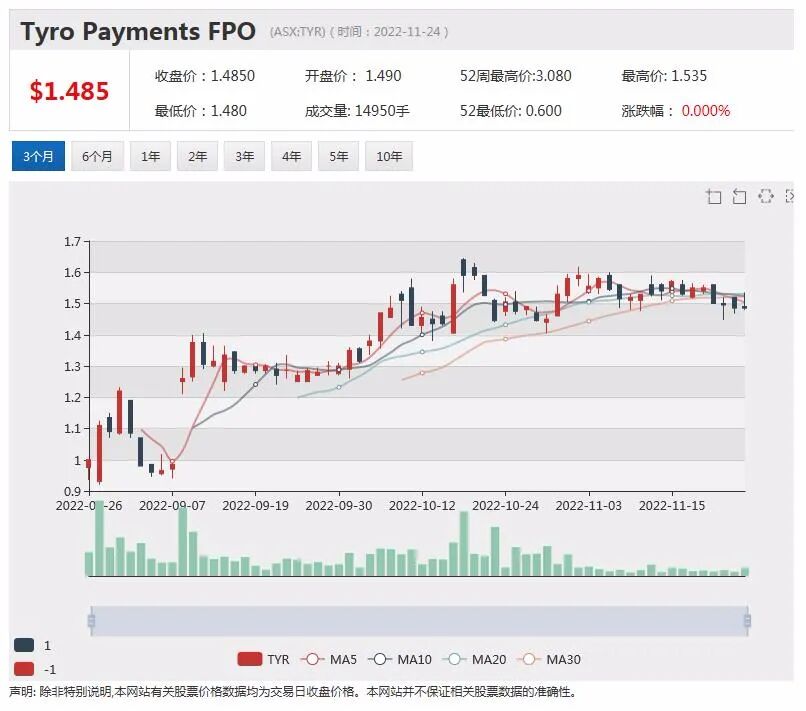Click the cut-off toolbox icon at far right
806x711 pixels.
(790, 196)
